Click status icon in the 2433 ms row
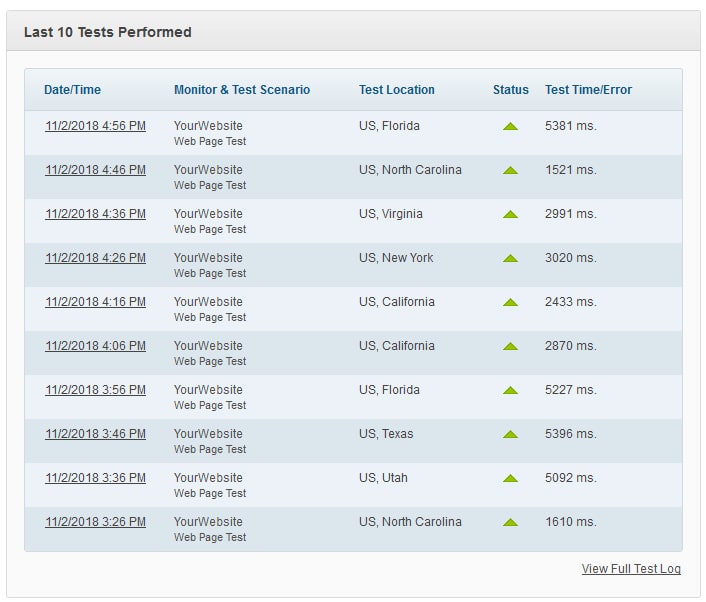The image size is (706, 602). [510, 303]
